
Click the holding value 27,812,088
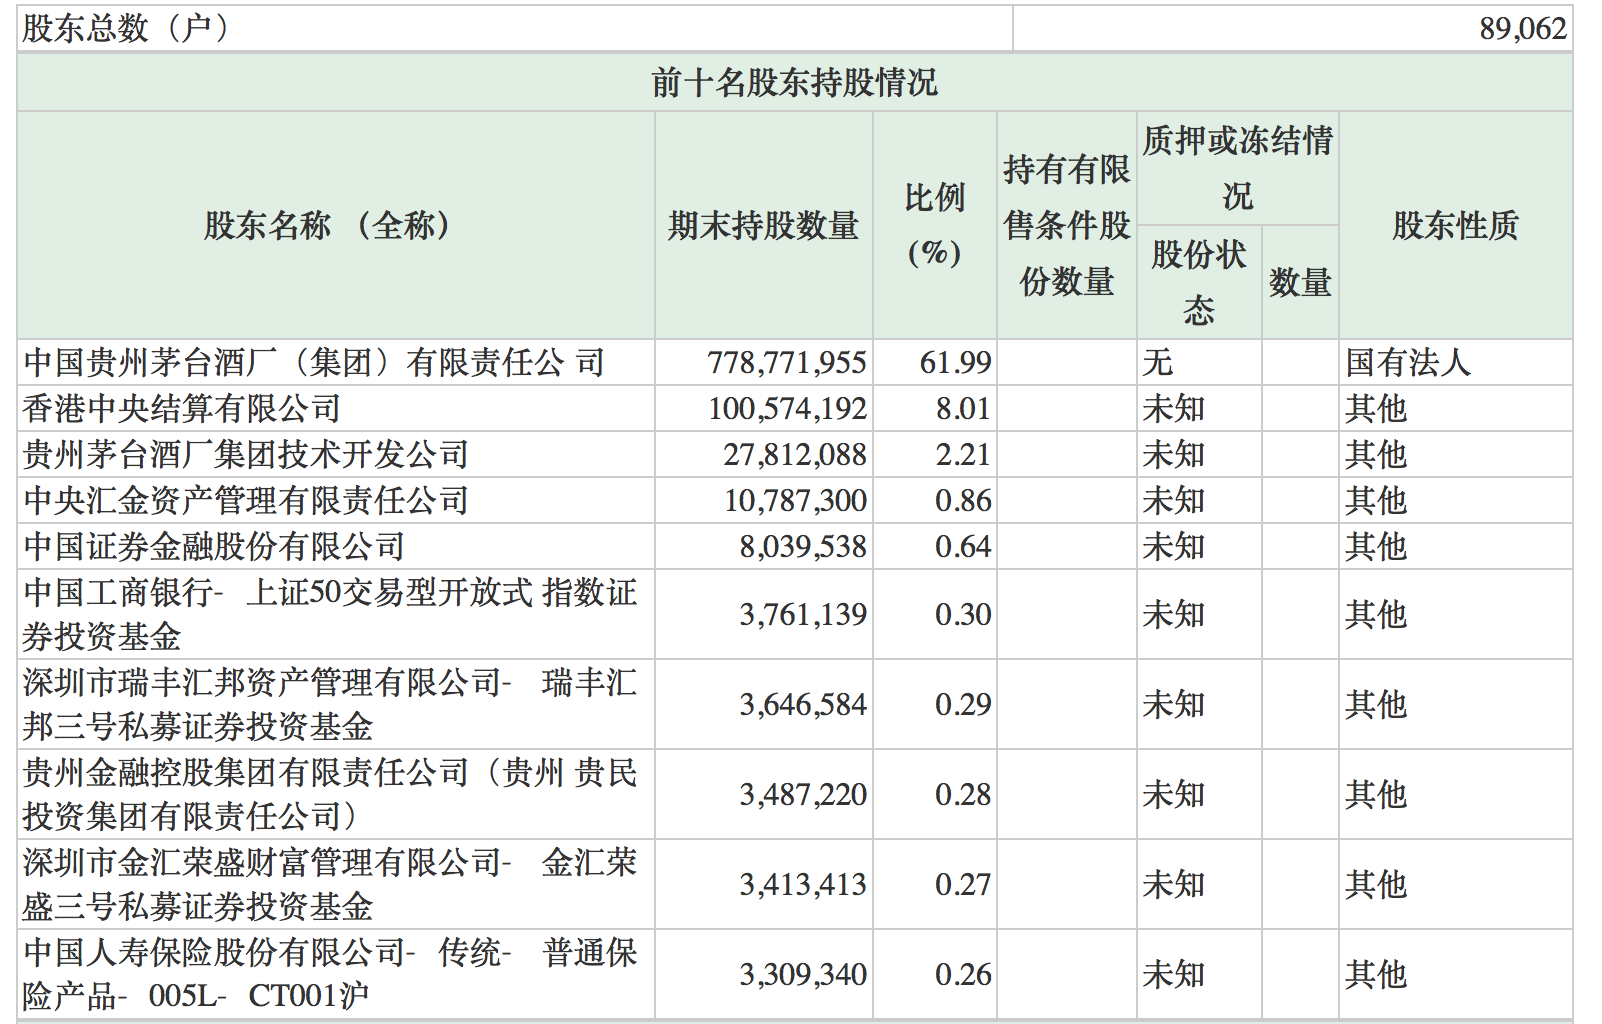tap(795, 454)
